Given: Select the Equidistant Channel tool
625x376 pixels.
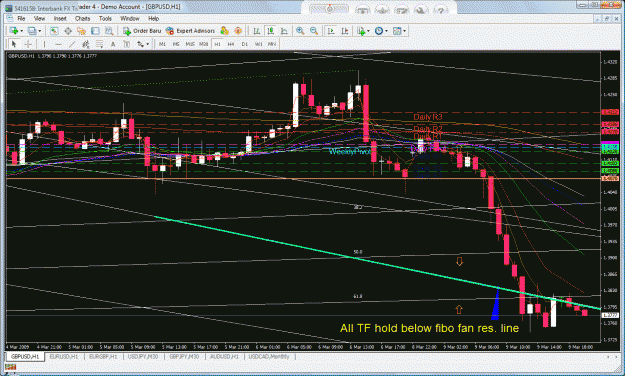Looking at the screenshot, I should click(x=85, y=44).
